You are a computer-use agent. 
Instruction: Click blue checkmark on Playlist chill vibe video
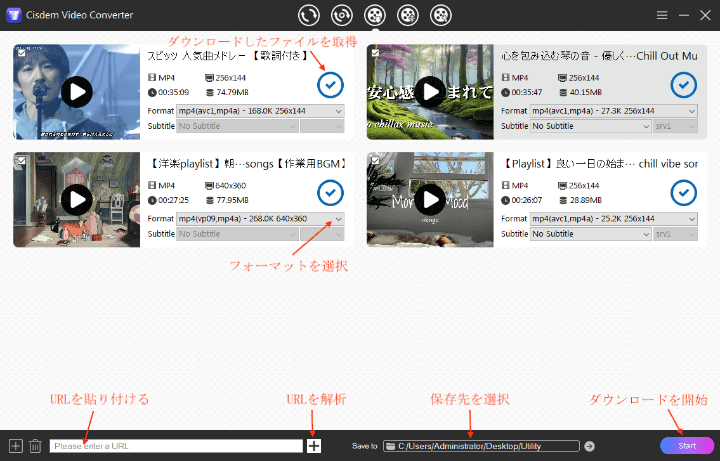coord(683,192)
